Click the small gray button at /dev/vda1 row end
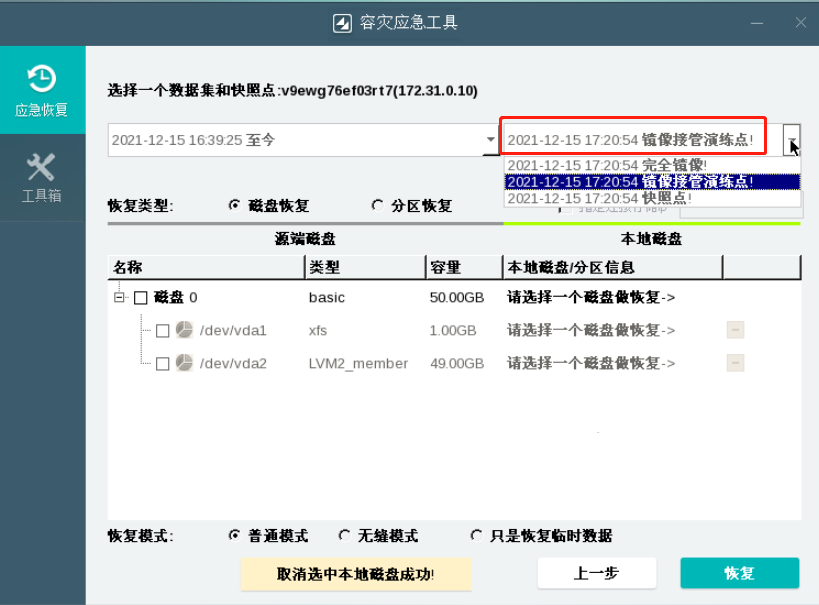 pyautogui.click(x=735, y=331)
